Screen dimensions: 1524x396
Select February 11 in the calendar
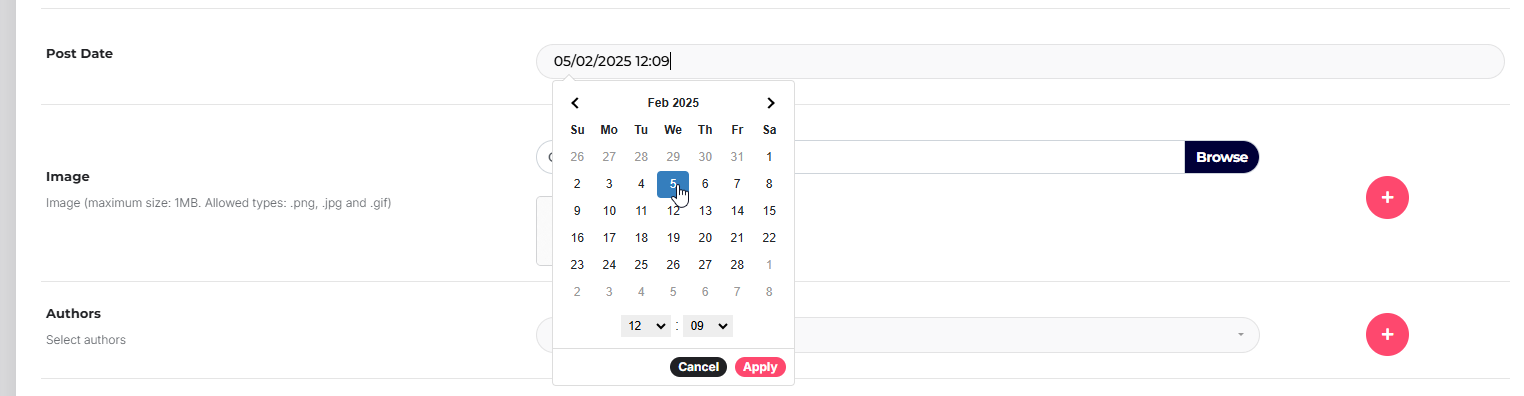pyautogui.click(x=641, y=211)
